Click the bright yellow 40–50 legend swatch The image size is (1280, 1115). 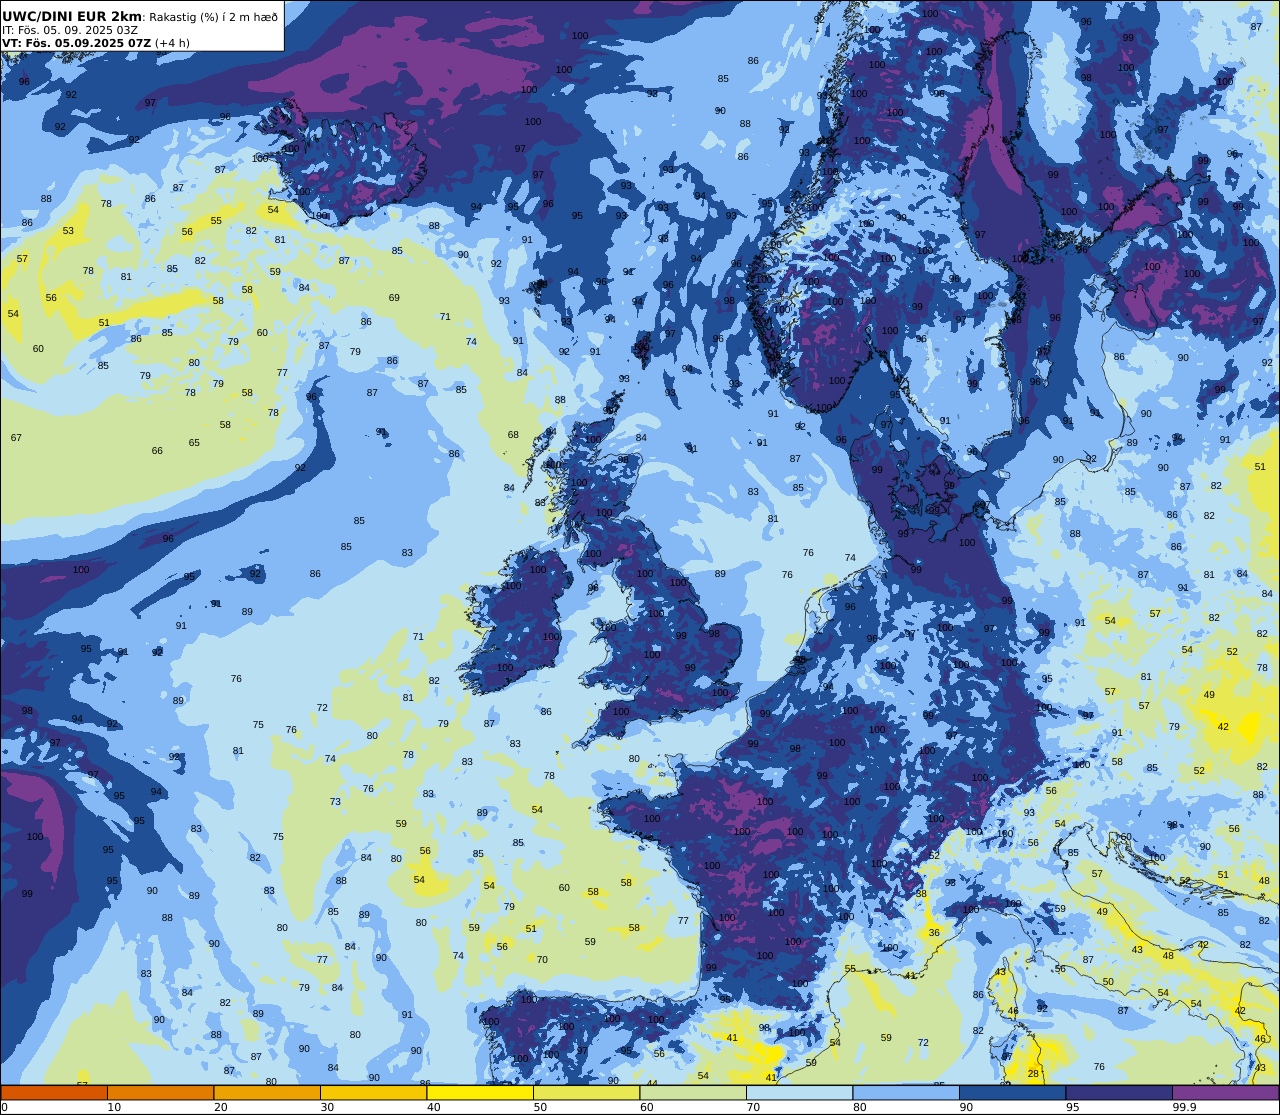[480, 1093]
